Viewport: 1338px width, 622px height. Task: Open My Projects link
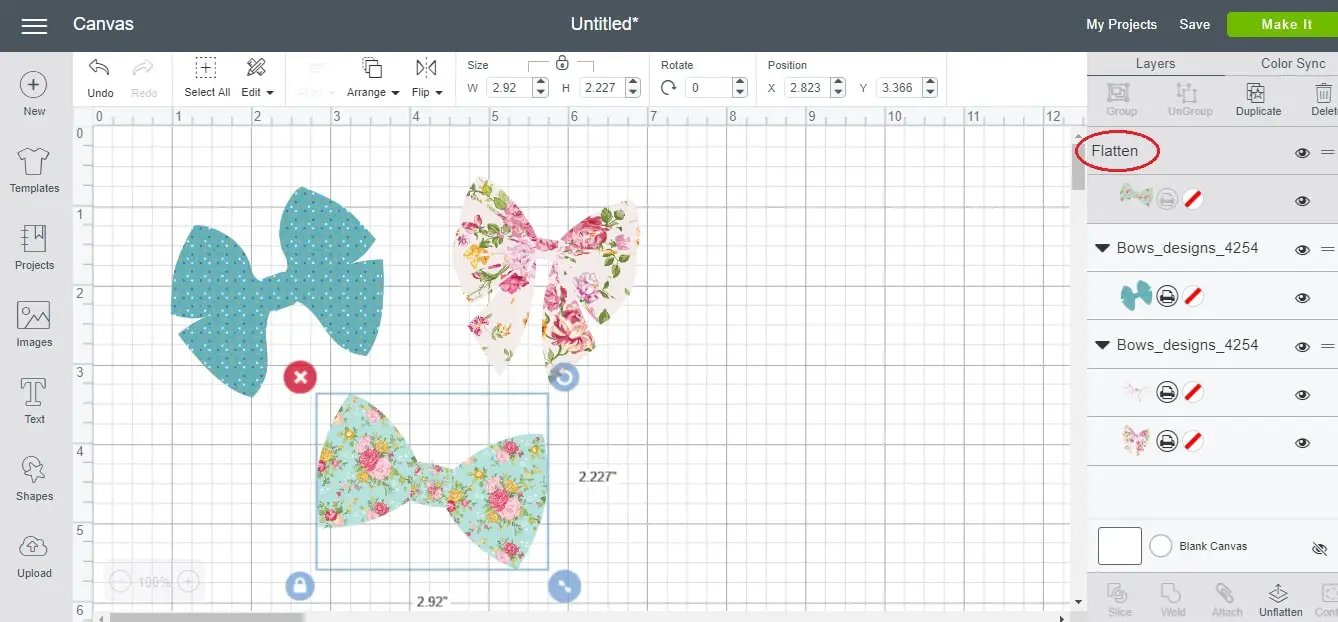(1121, 25)
